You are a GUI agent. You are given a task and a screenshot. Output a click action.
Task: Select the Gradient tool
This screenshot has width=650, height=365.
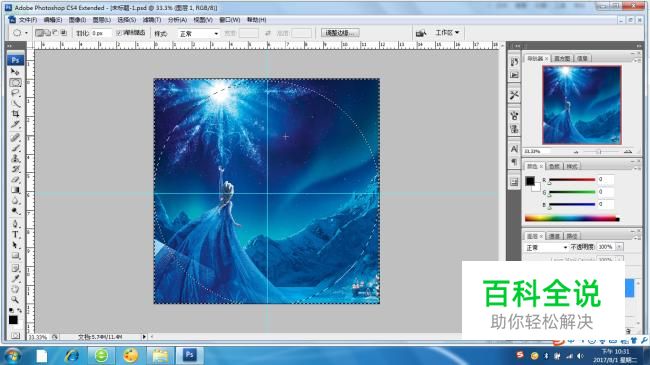click(x=15, y=190)
